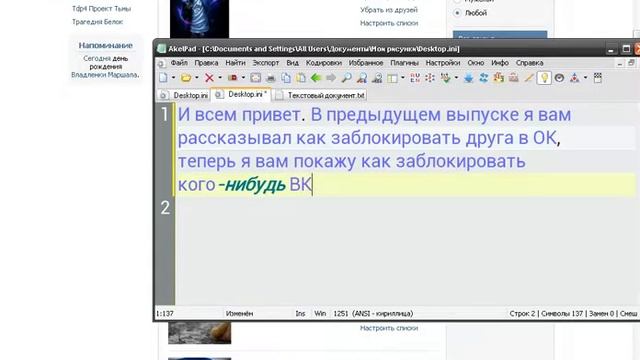Image resolution: width=640 pixels, height=360 pixels.
Task: Open Find with the plain magnifier icon
Action: click(x=346, y=78)
